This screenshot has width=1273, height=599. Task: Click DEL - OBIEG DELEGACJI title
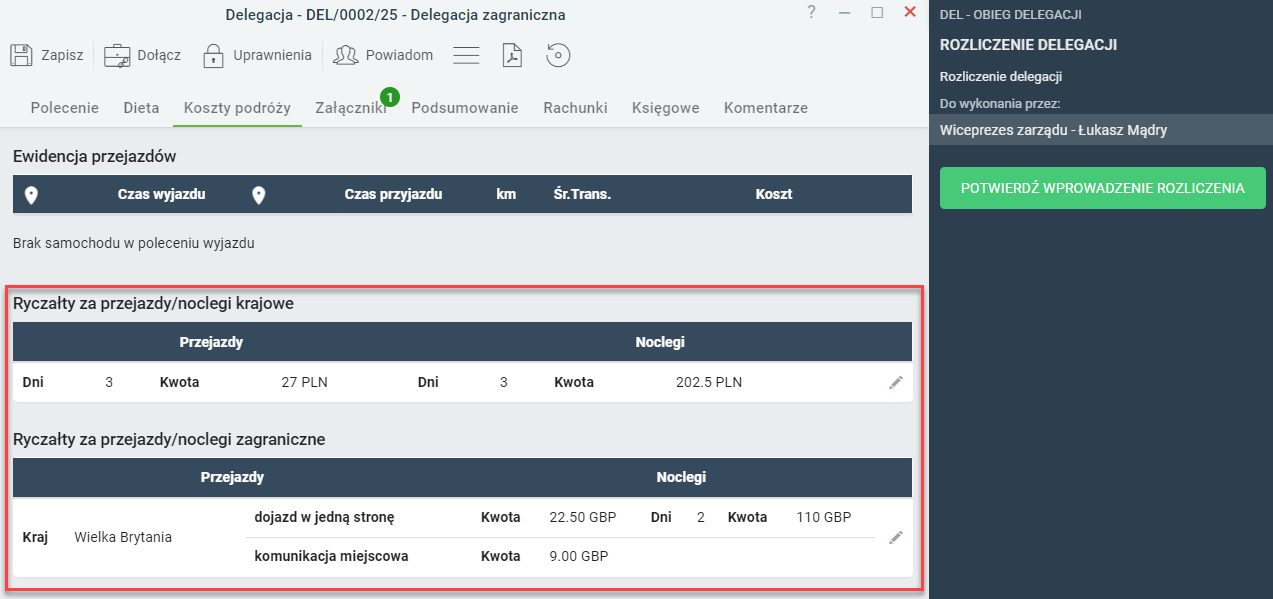point(1011,15)
